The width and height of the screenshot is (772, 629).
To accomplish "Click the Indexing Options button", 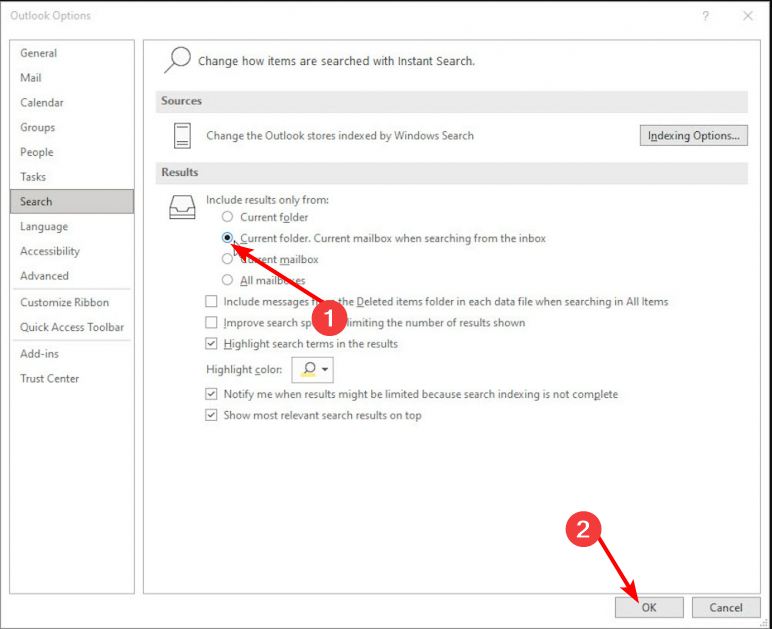I will 693,135.
